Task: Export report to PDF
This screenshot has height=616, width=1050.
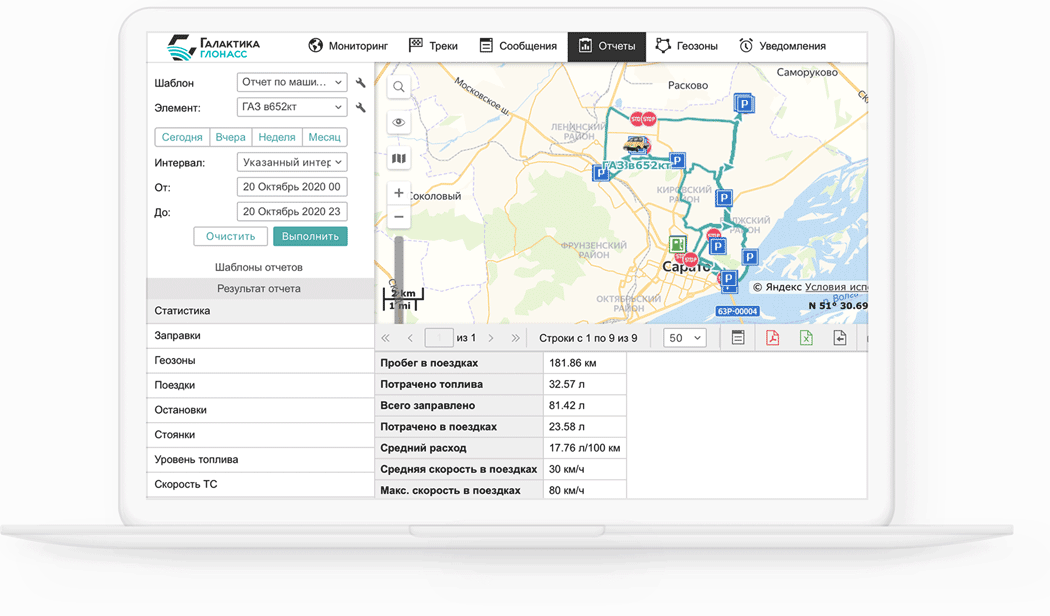Action: pos(772,338)
